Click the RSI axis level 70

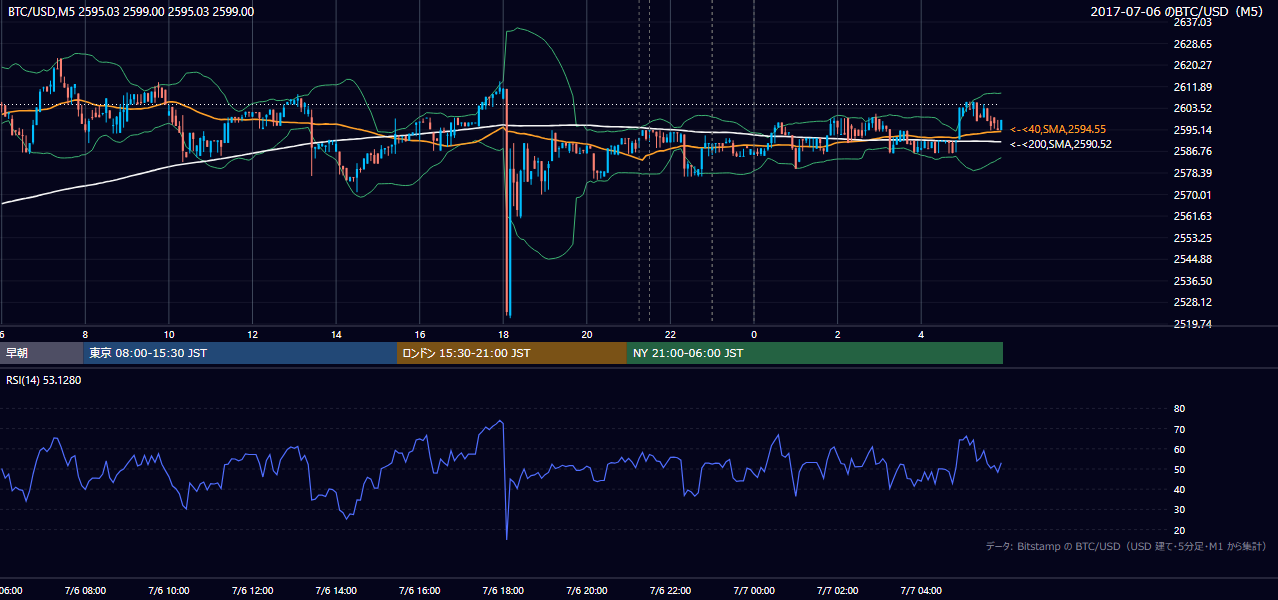1179,429
